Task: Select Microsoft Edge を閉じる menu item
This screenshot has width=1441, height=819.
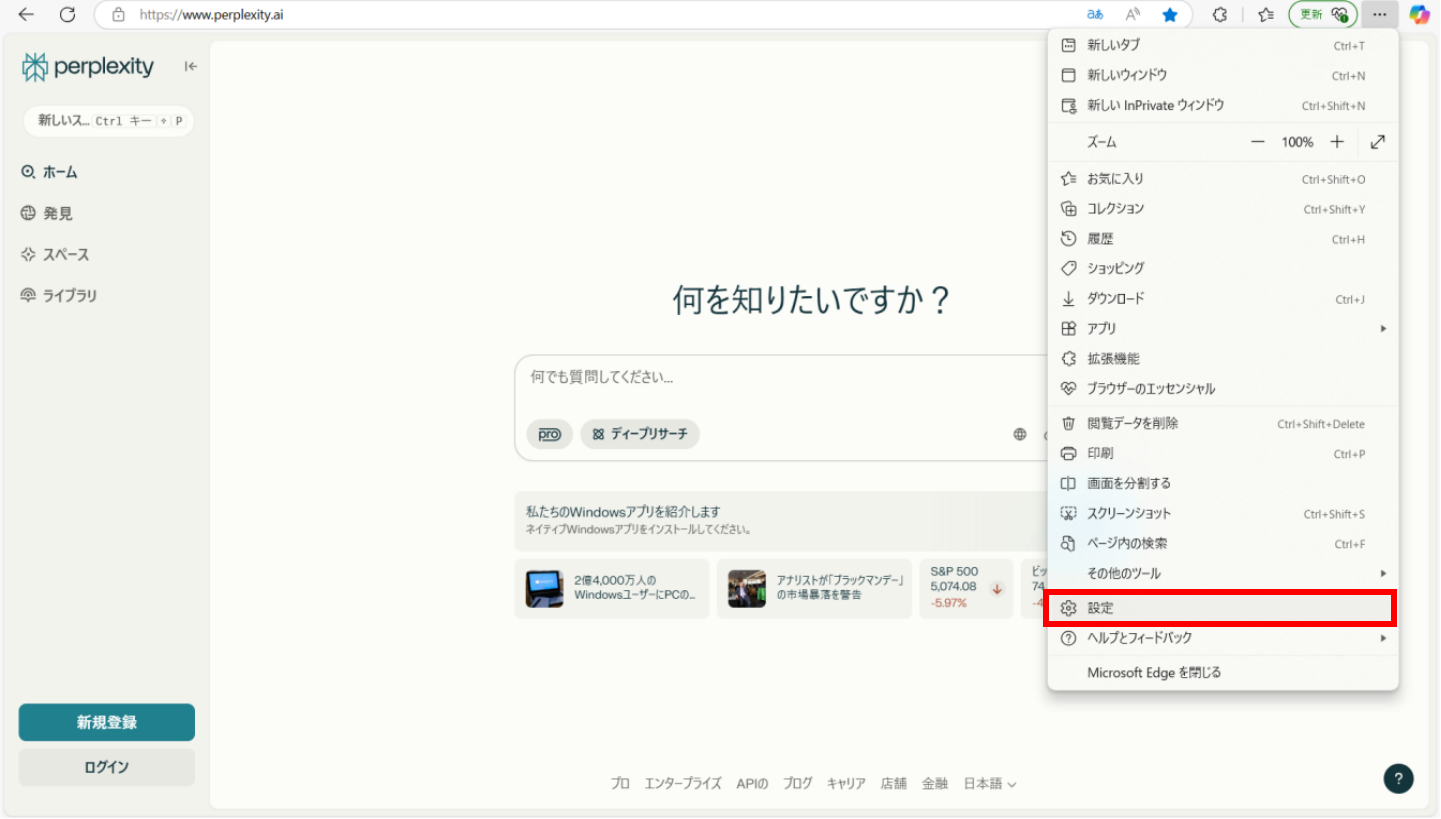Action: [x=1222, y=673]
